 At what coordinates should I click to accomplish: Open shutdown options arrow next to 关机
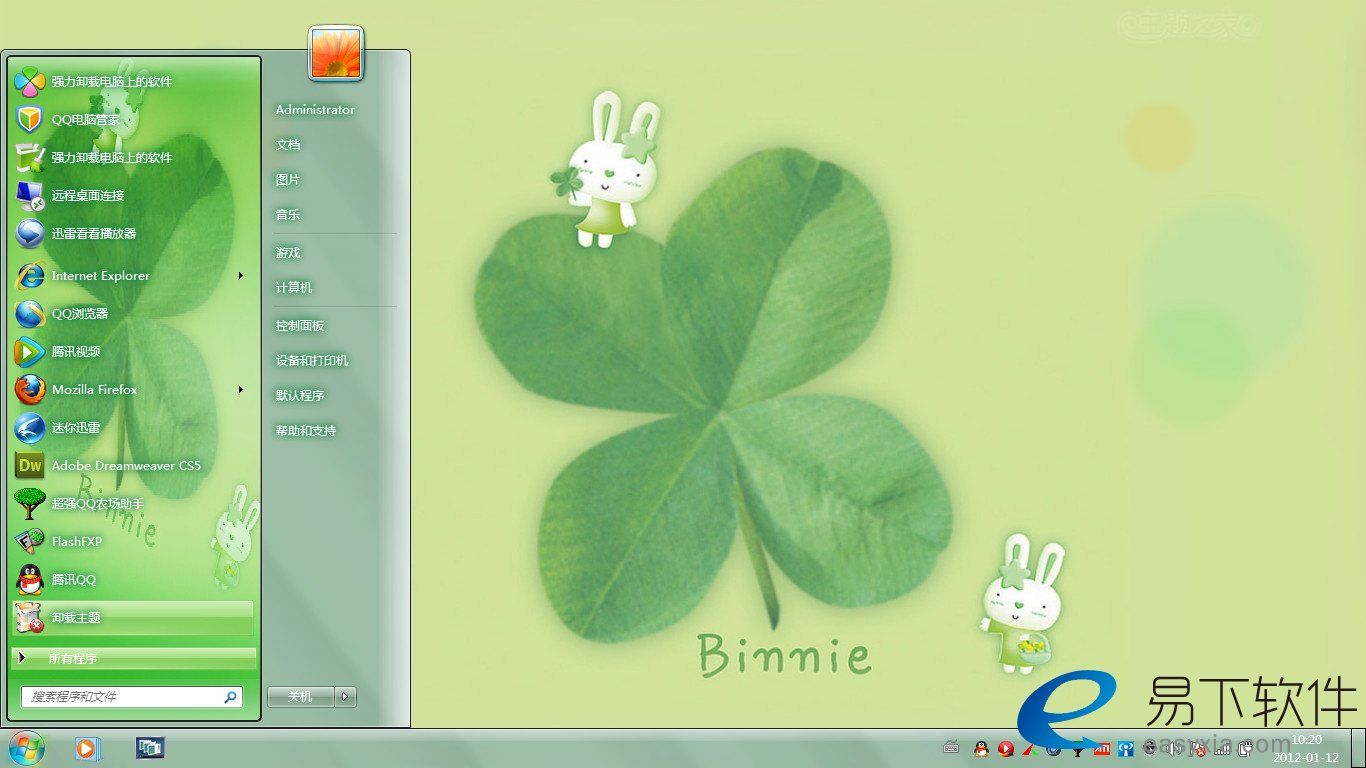(346, 697)
